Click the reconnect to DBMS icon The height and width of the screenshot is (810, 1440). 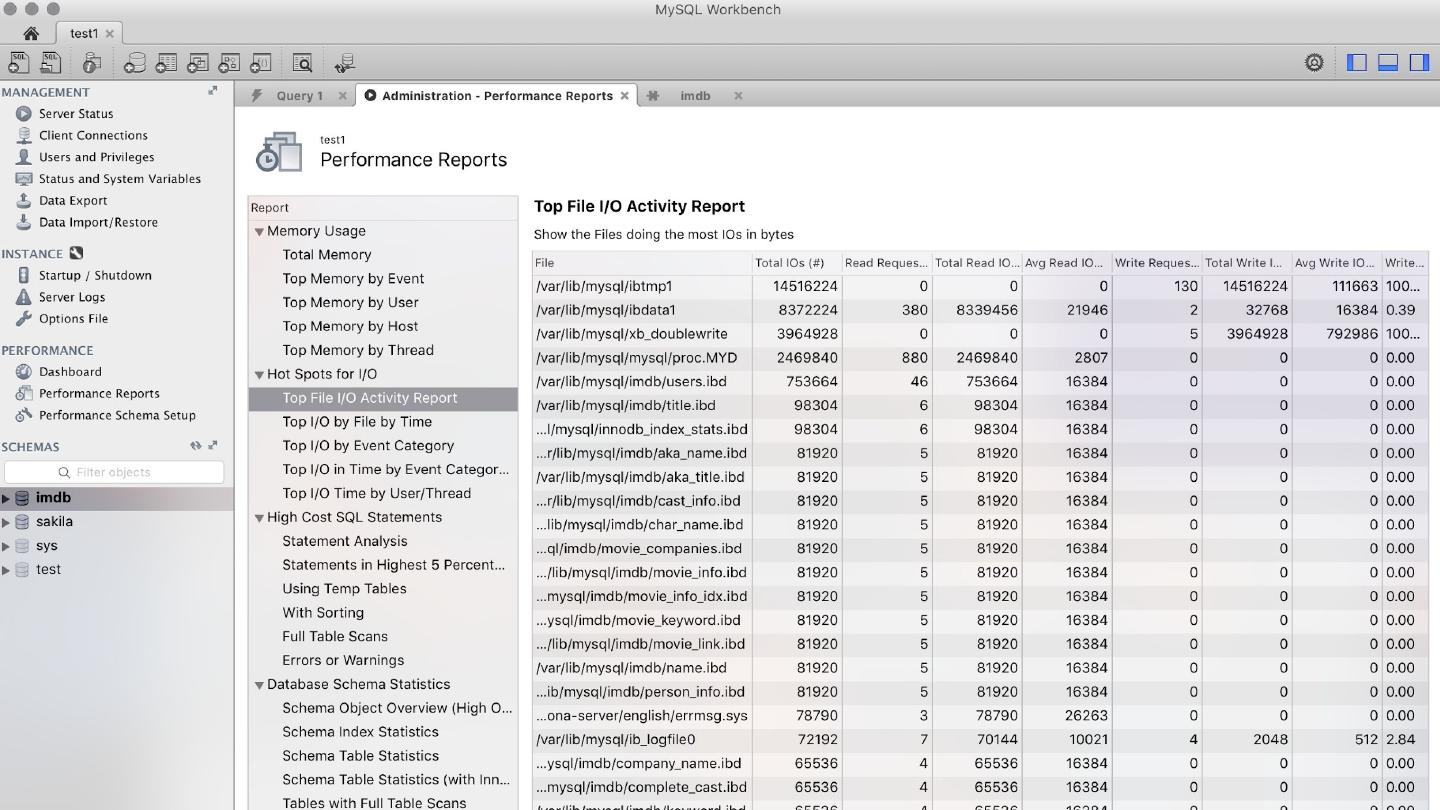point(344,63)
